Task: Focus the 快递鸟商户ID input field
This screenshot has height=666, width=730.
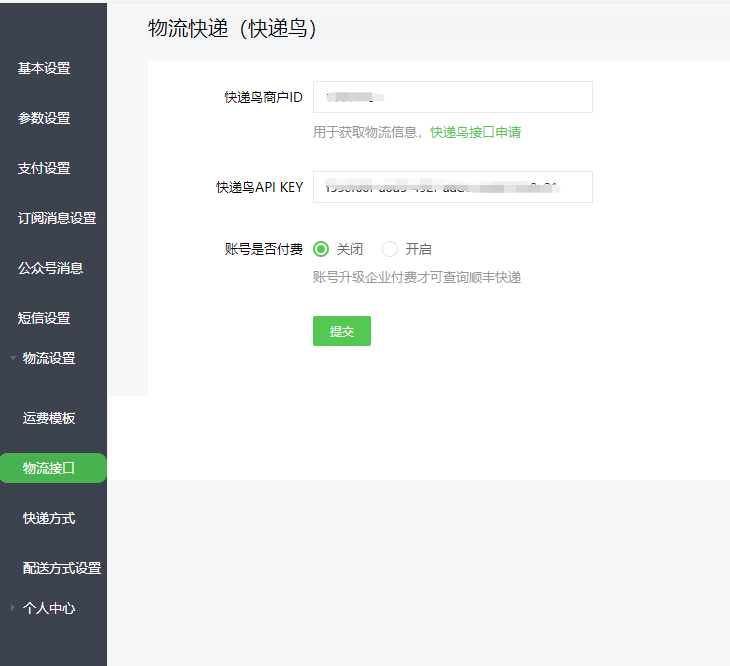Action: 453,97
